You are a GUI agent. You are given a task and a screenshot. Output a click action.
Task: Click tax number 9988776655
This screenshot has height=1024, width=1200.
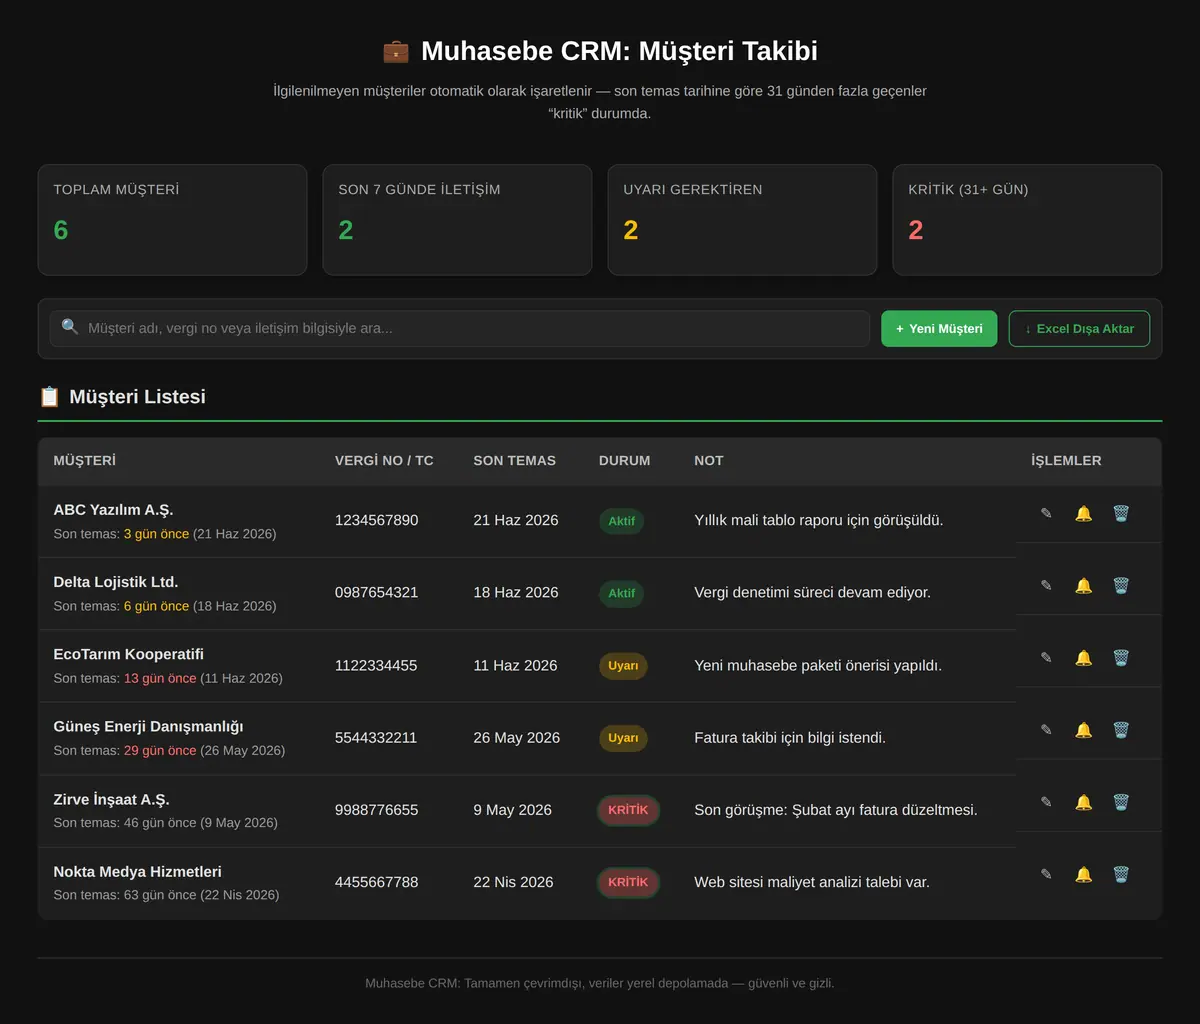[x=377, y=810]
